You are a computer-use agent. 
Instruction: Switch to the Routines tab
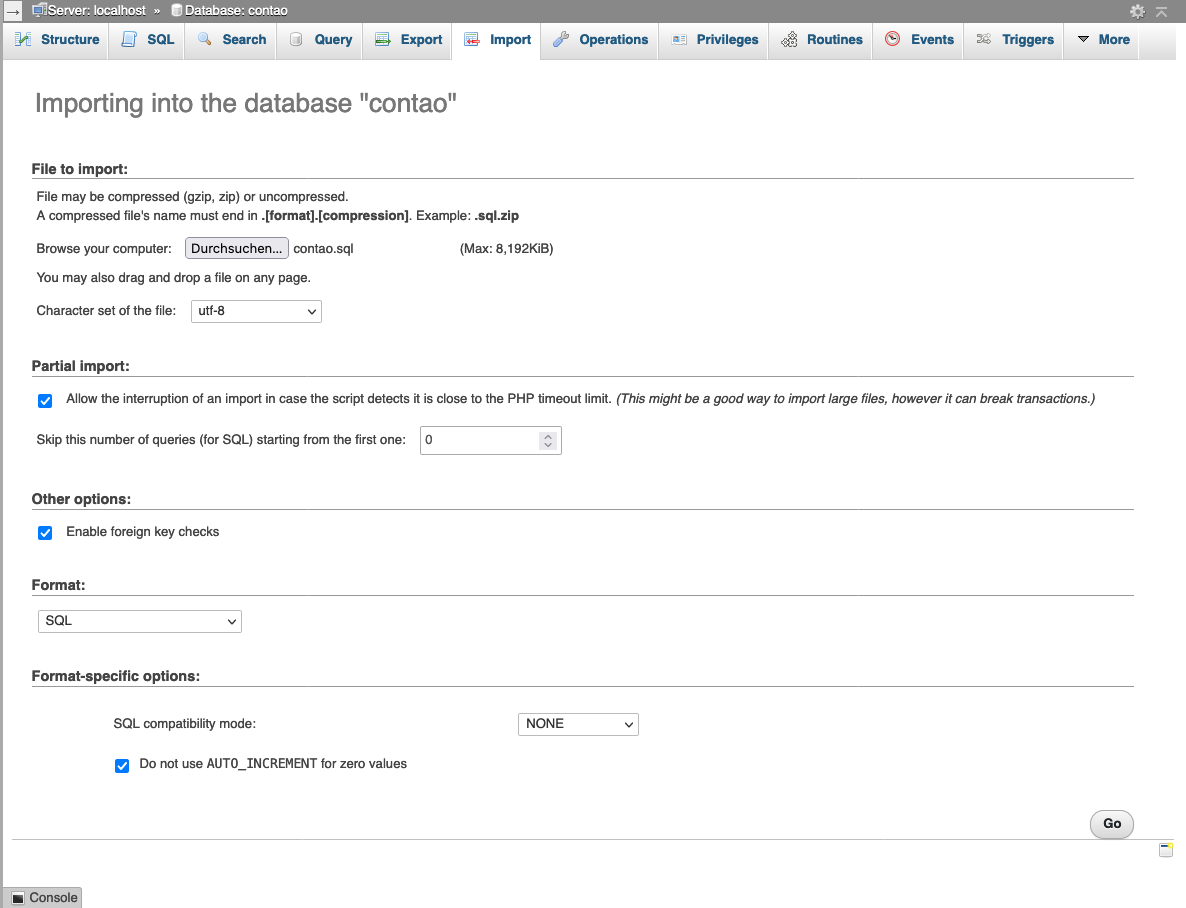821,39
